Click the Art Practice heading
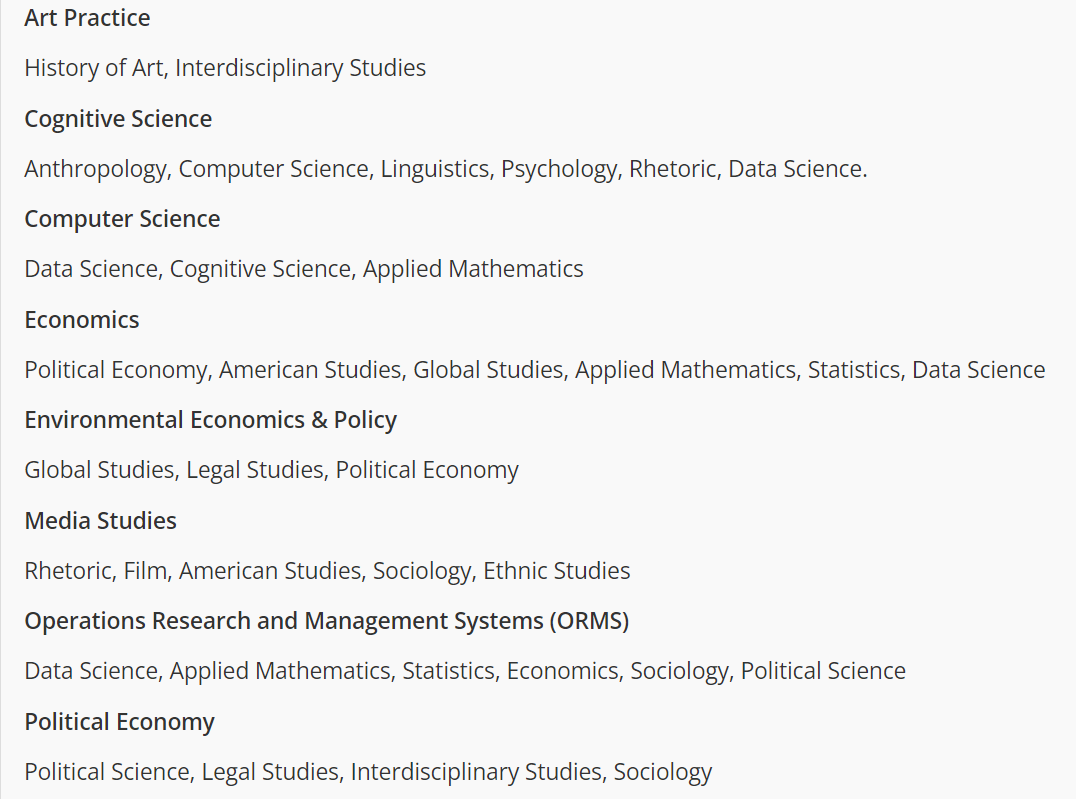 pos(87,18)
